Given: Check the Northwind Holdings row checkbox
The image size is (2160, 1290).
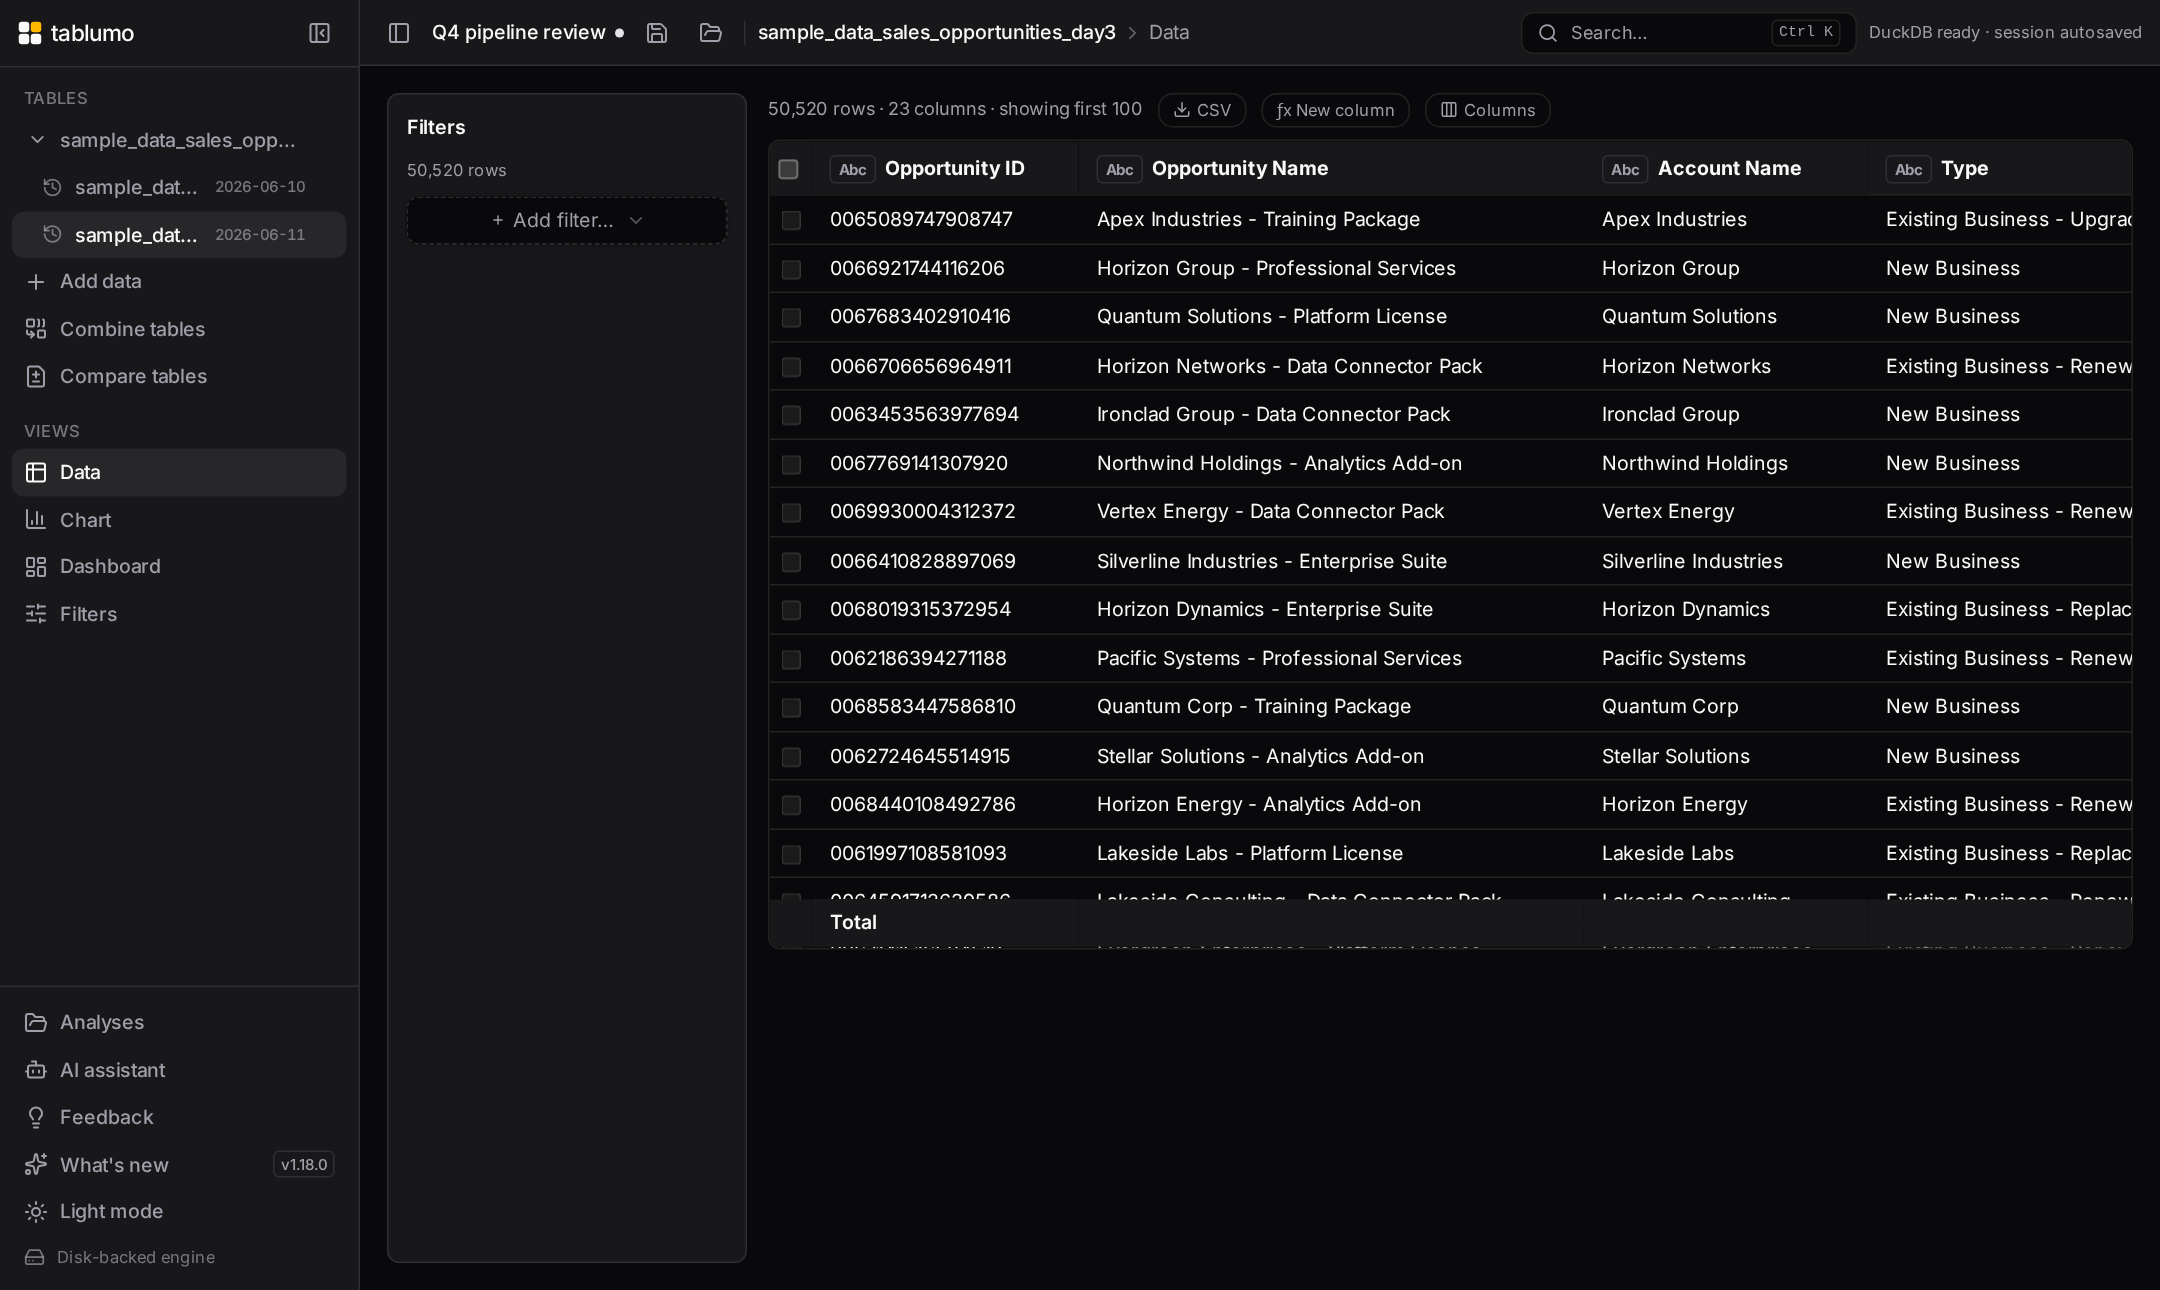Looking at the screenshot, I should tap(791, 464).
